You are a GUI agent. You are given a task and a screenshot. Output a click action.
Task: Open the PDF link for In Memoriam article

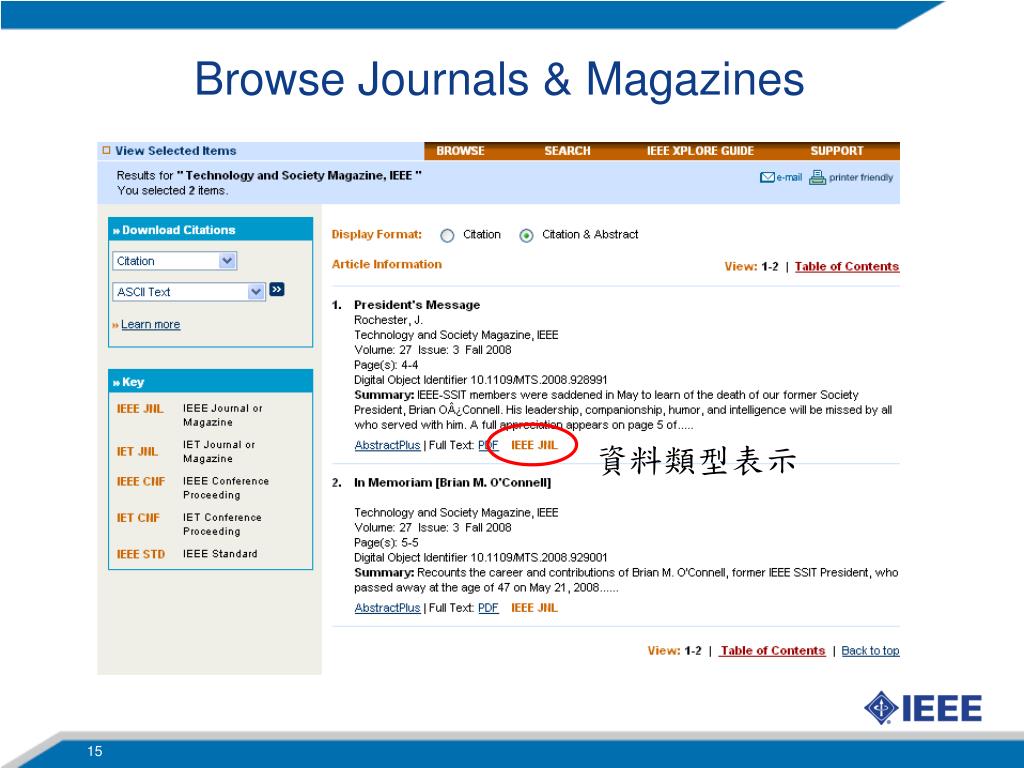click(488, 608)
